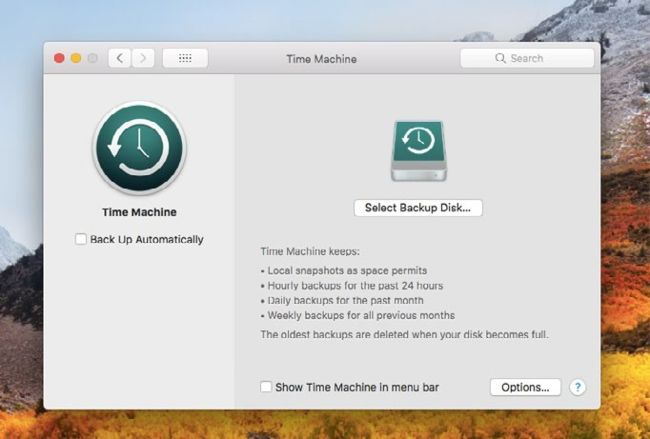This screenshot has width=650, height=439.
Task: Click 'Hourly backups for the past 24 hours'
Action: pyautogui.click(x=352, y=286)
